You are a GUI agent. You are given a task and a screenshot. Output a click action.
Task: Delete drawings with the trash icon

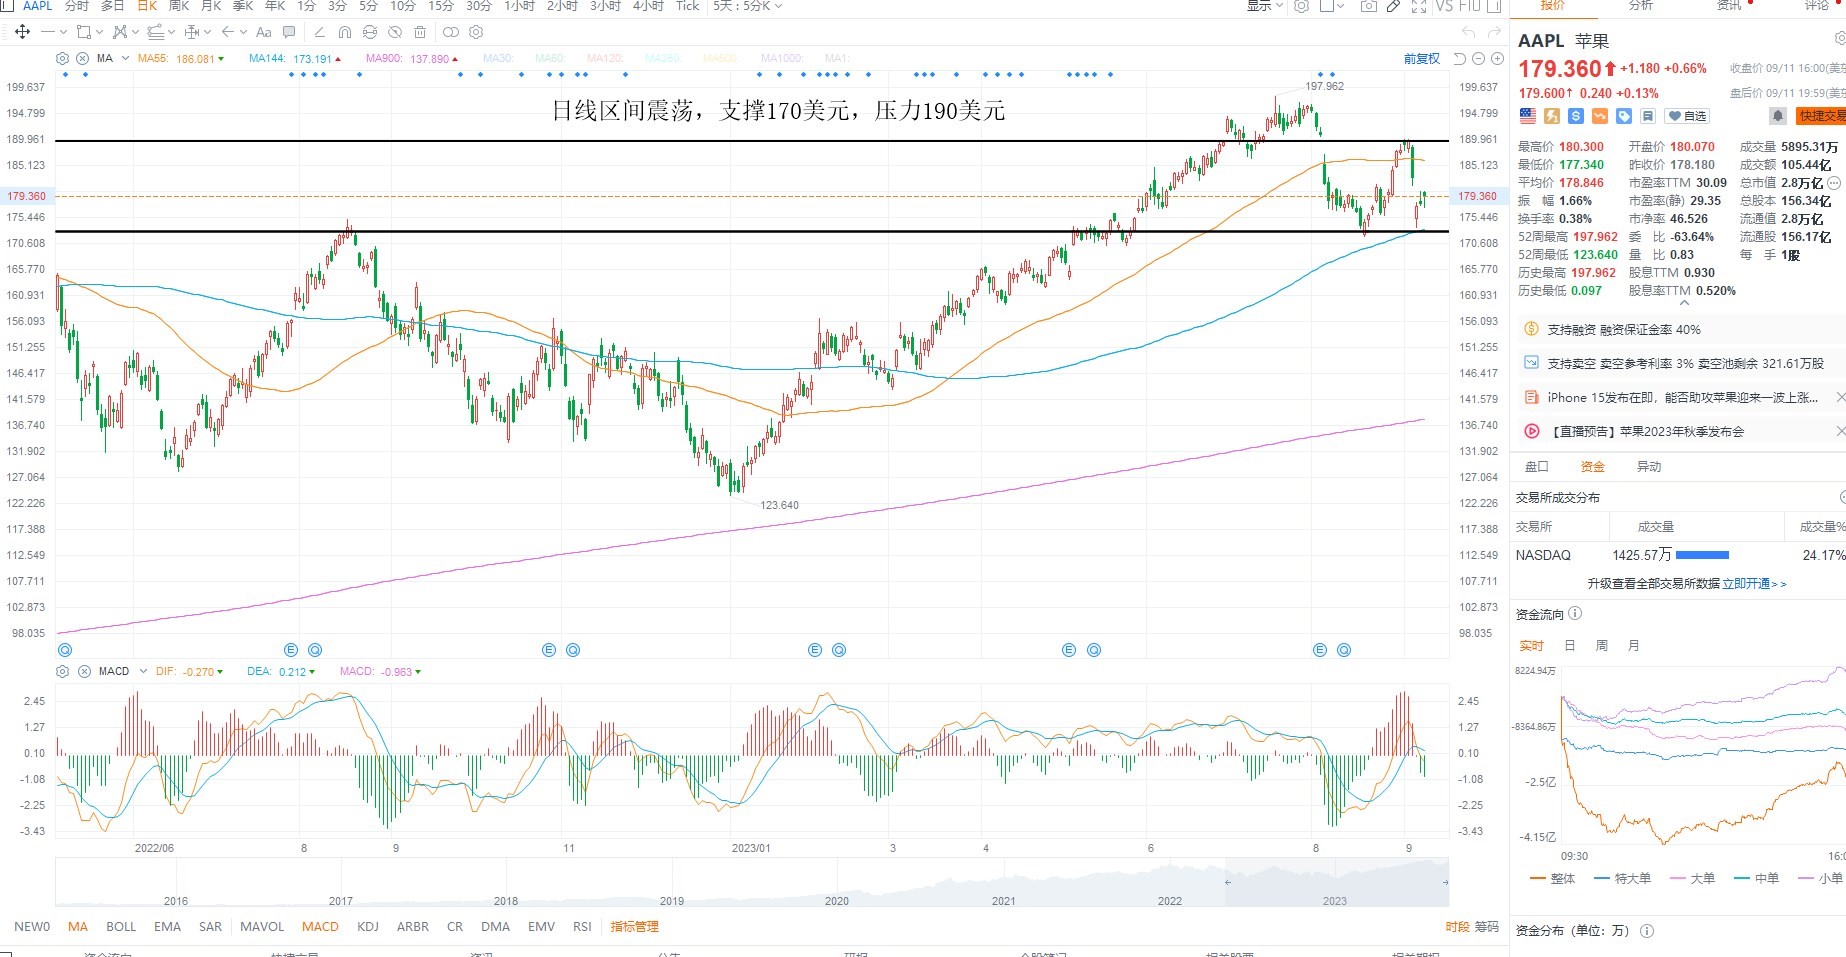click(x=420, y=32)
